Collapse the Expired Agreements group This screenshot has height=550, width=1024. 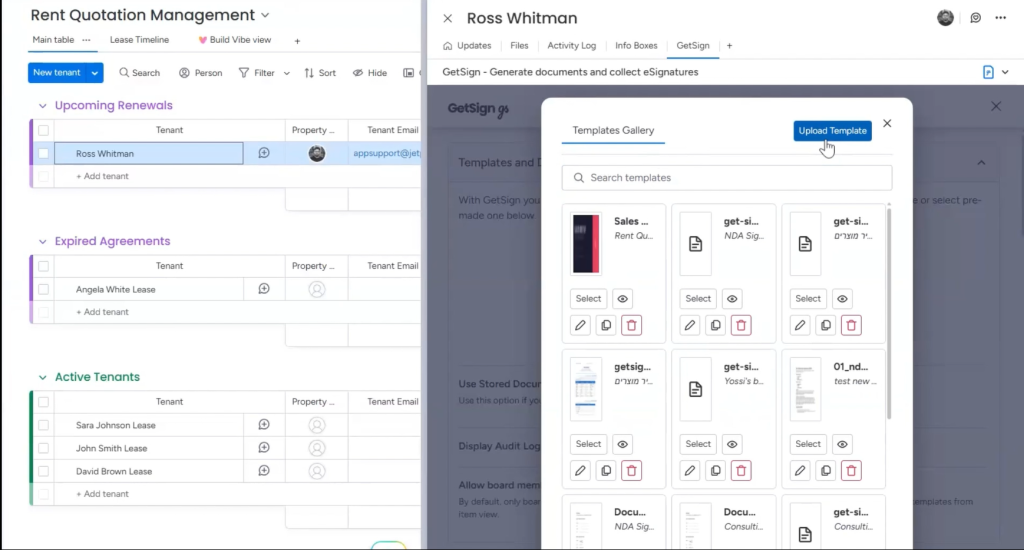(x=42, y=242)
